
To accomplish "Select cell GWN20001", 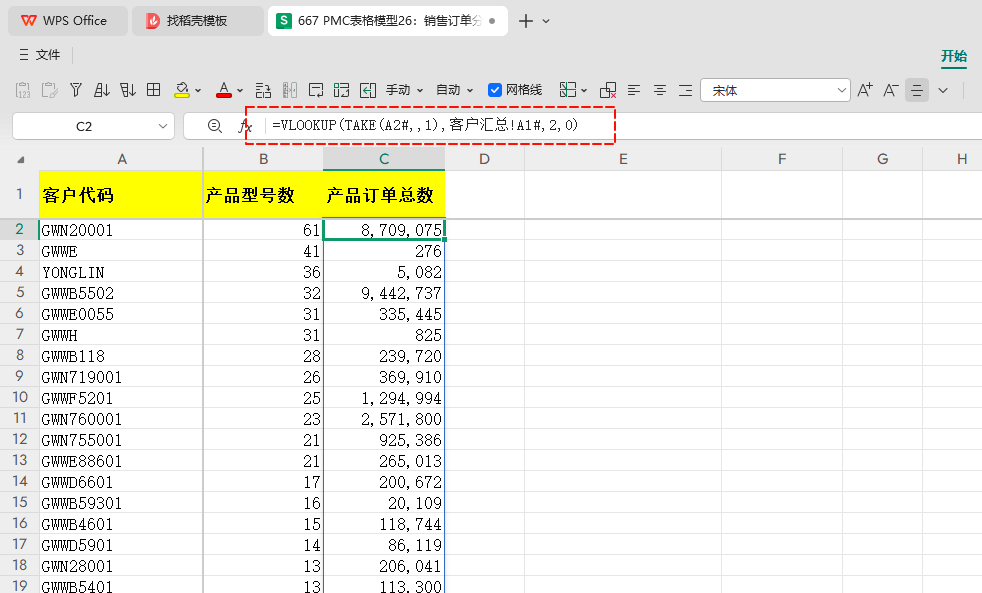I will [121, 230].
